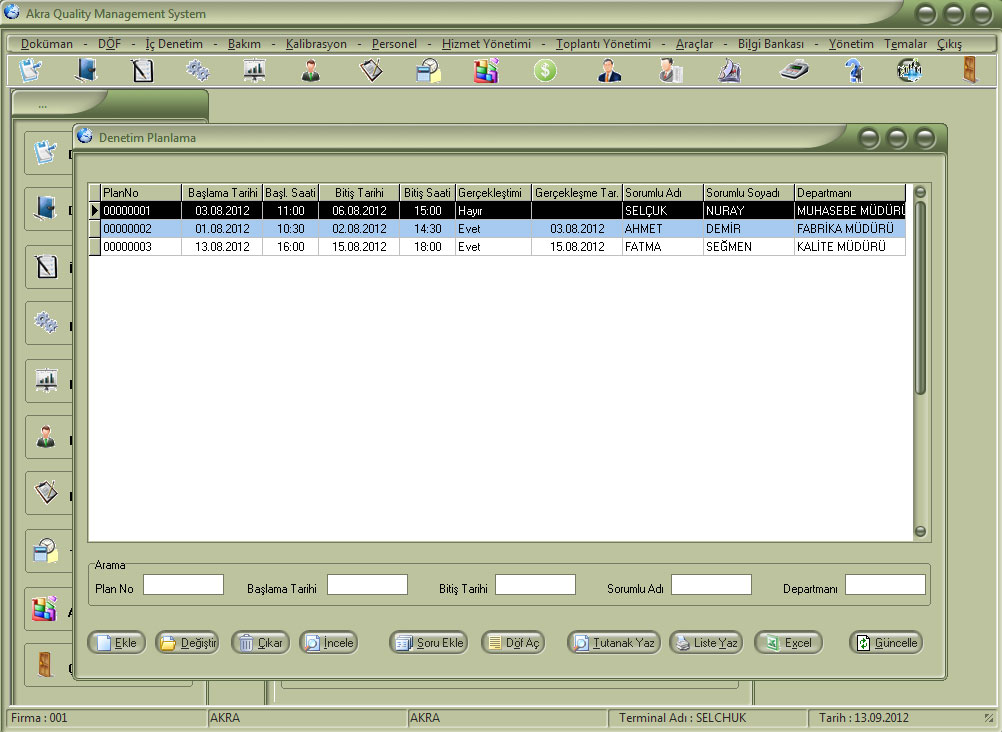The image size is (1002, 732).
Task: Click the notepad-and-pencil icon in the left sidebar
Action: click(46, 266)
